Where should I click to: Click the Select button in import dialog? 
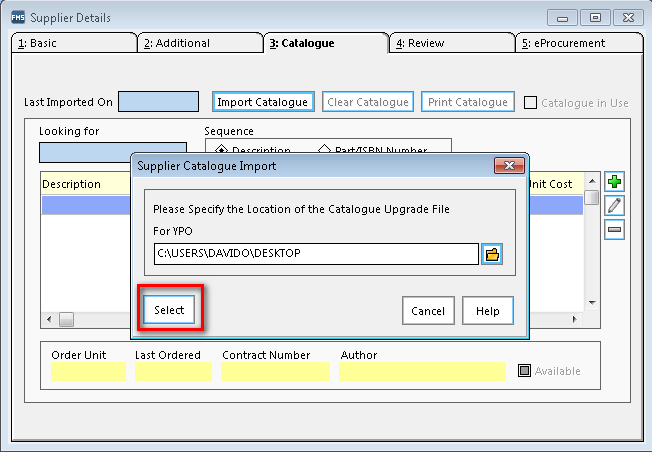169,310
